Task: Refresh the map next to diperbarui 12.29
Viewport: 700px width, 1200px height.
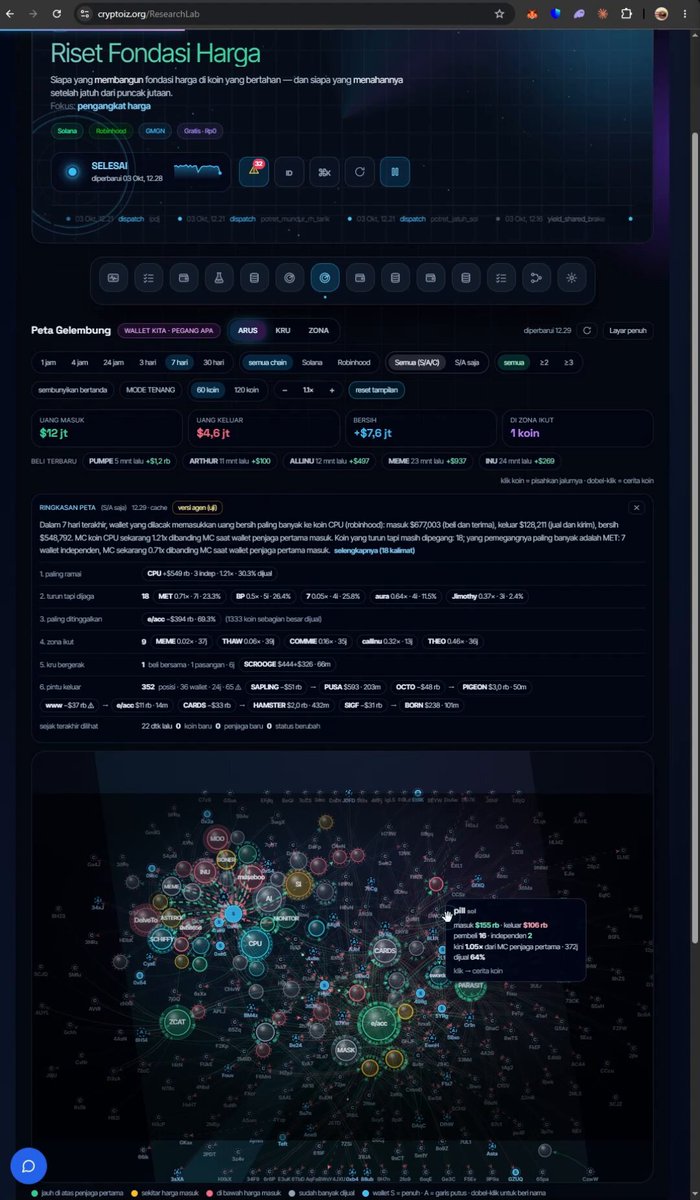Action: click(587, 330)
